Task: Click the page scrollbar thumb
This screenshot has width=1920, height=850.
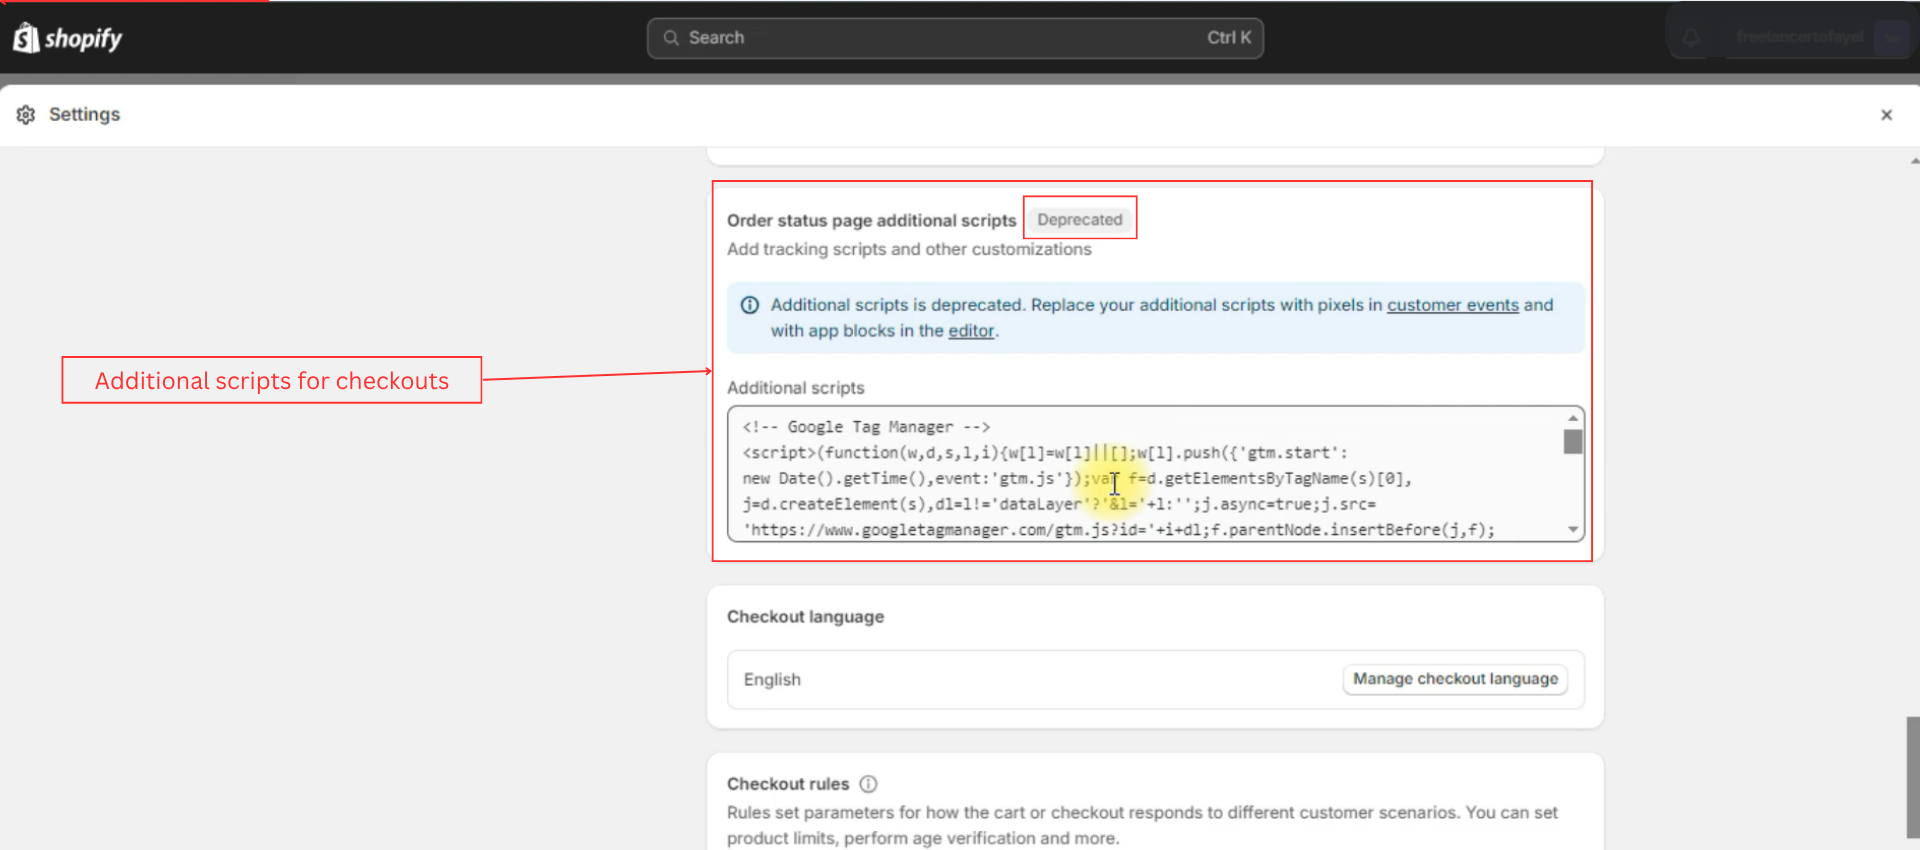Action: [x=1912, y=776]
